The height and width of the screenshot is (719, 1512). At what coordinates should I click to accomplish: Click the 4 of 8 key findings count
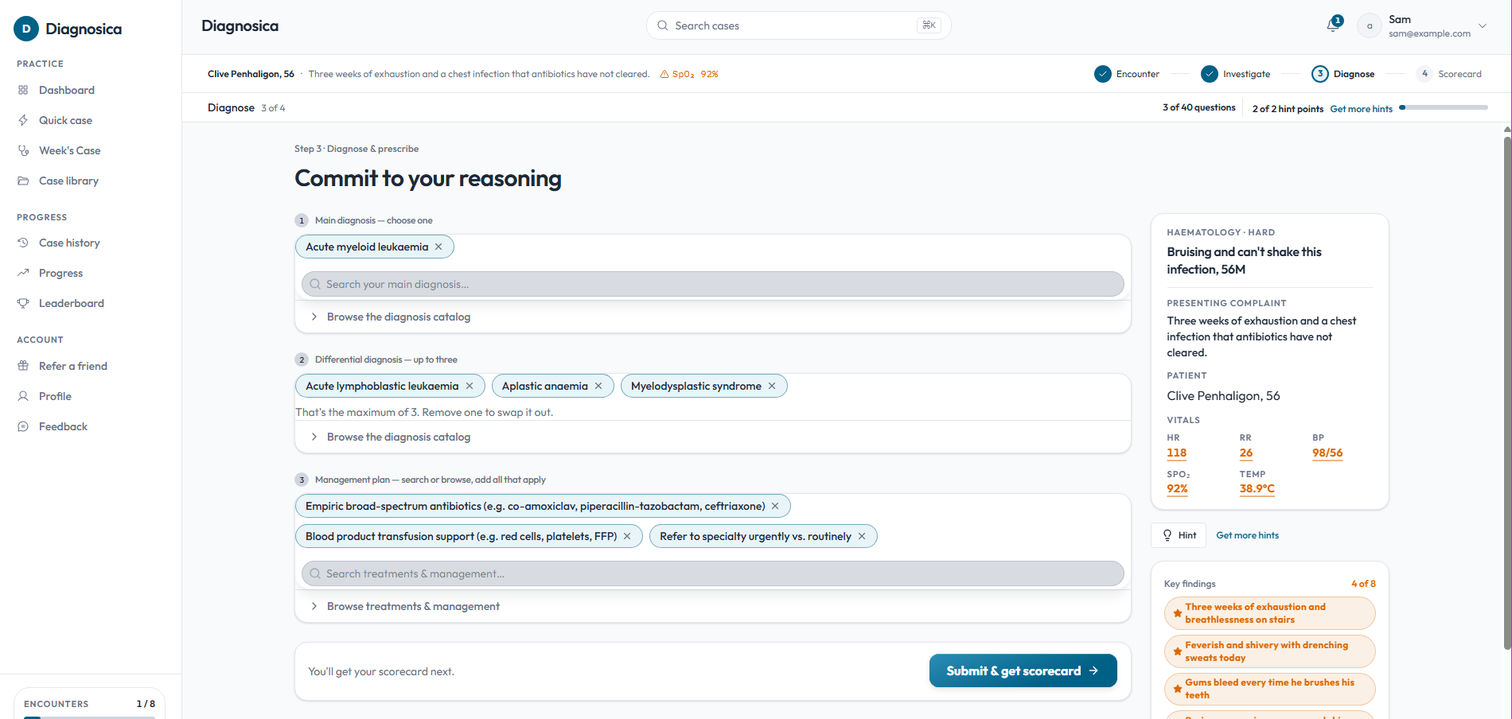tap(1363, 583)
